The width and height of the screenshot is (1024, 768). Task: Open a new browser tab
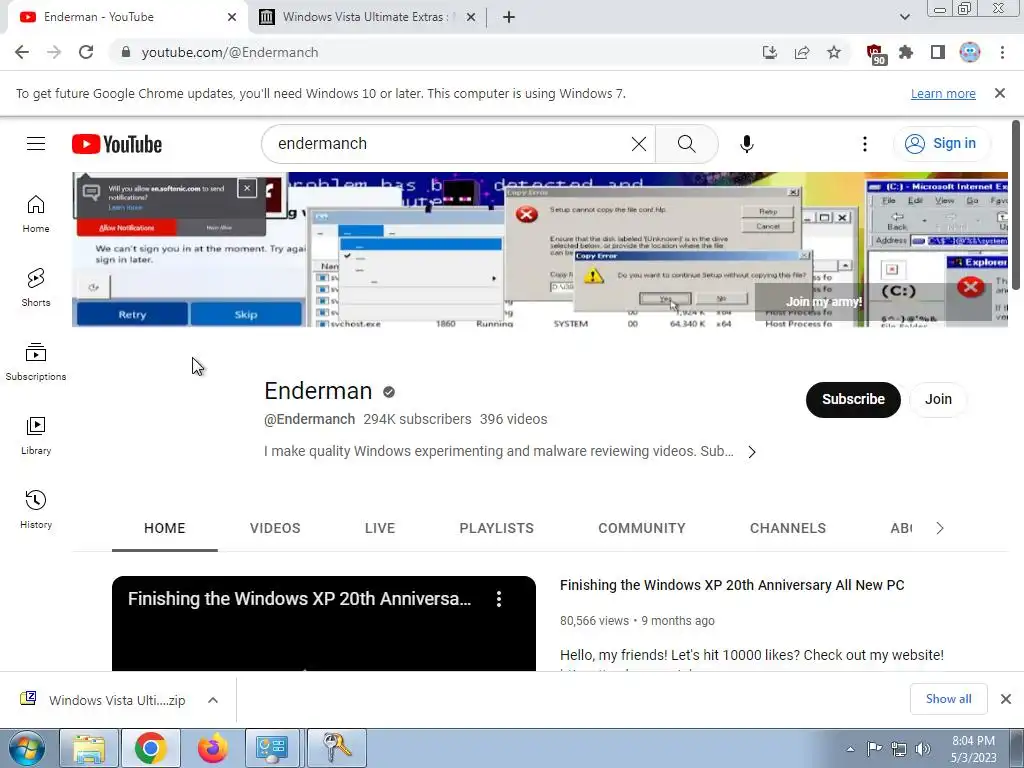(509, 17)
